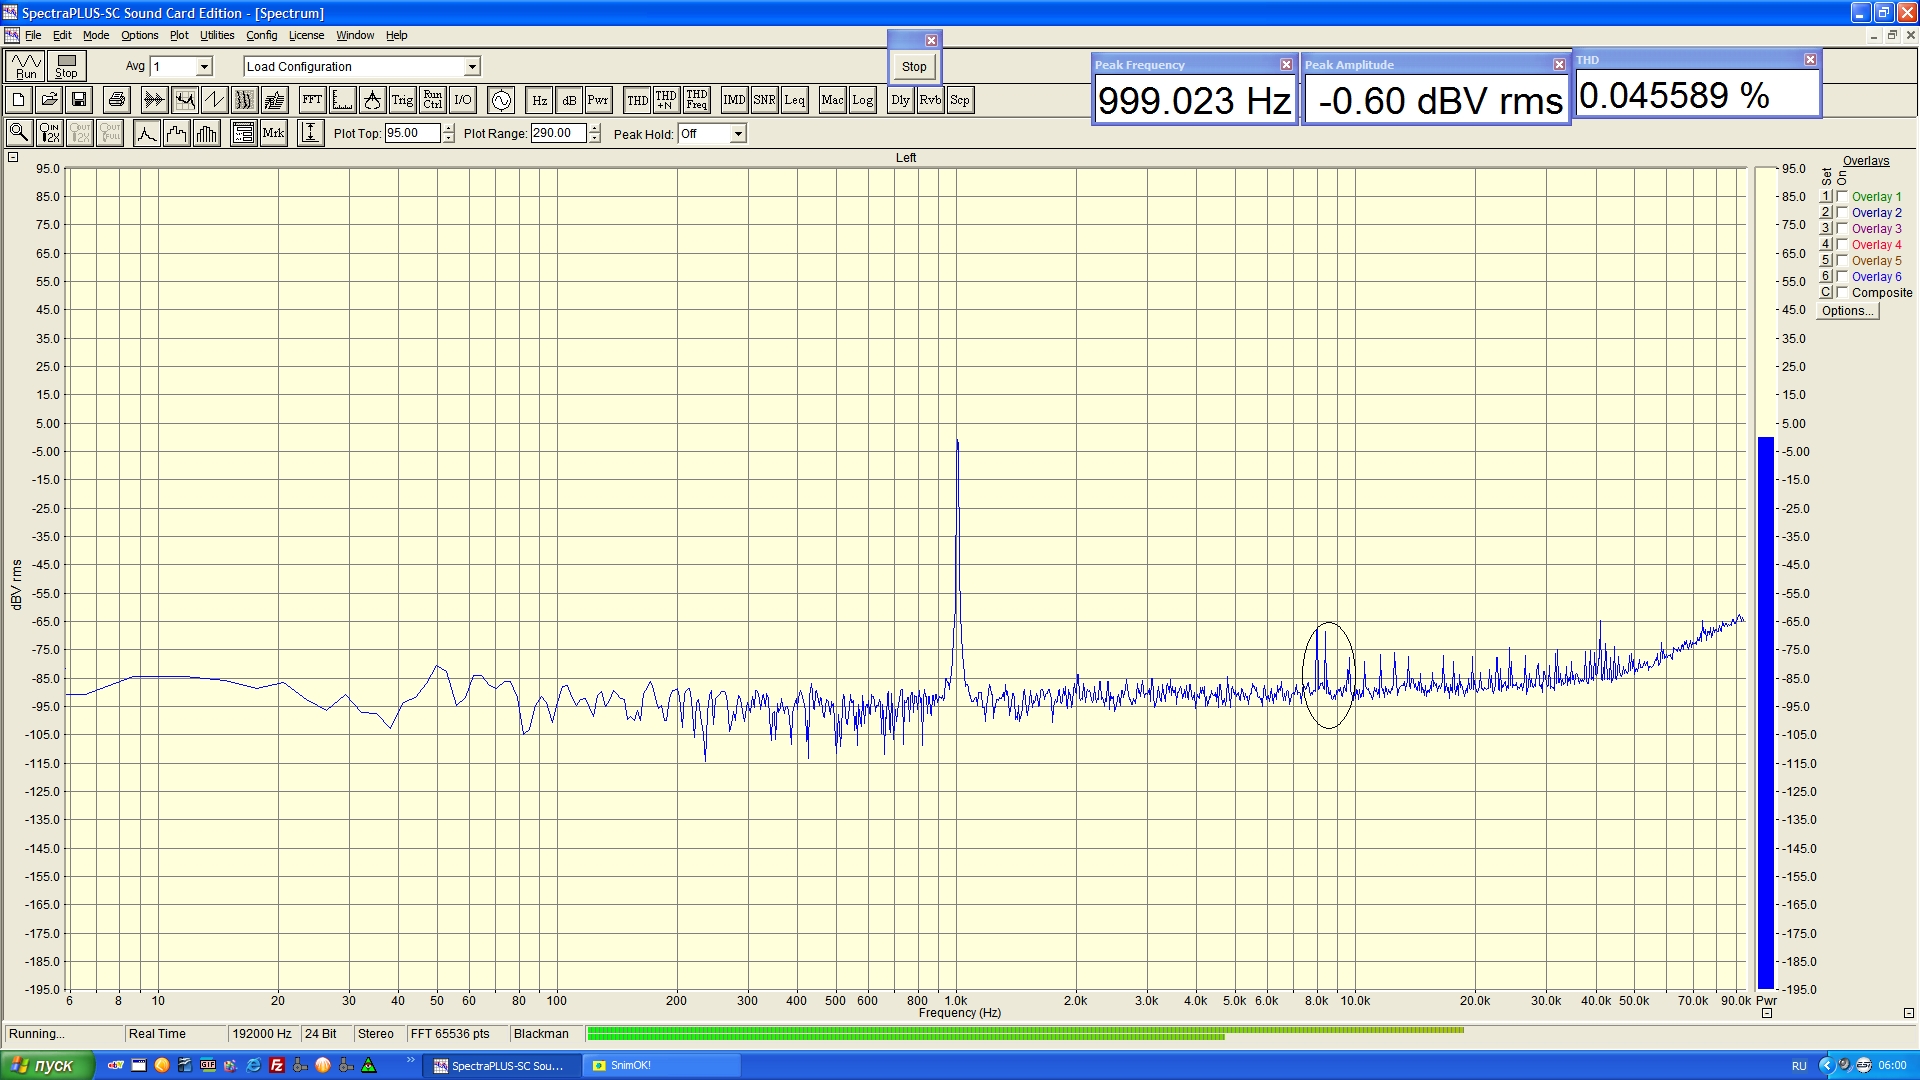Click the Save floppy disk icon
Screen dimensions: 1920x1080
79,100
